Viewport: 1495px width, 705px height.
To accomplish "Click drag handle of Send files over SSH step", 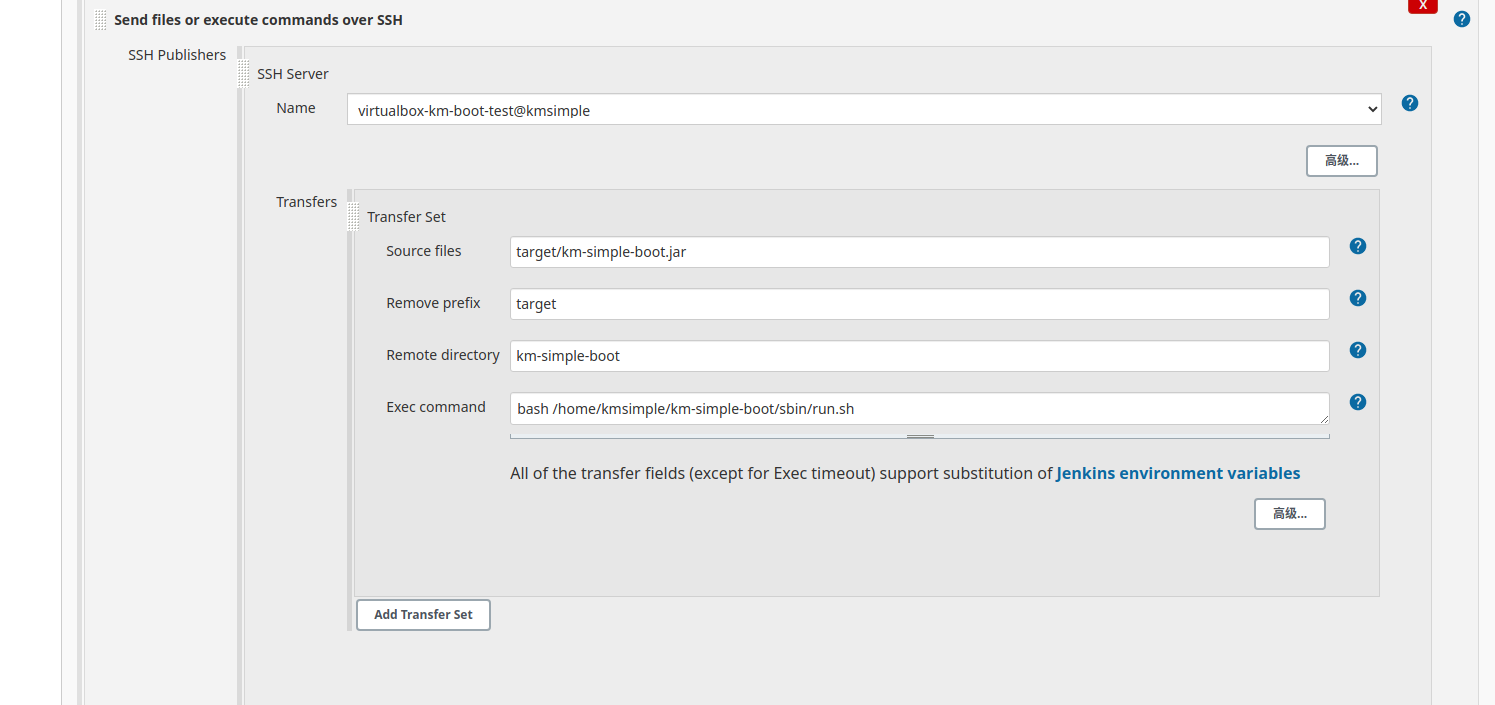I will [x=101, y=19].
